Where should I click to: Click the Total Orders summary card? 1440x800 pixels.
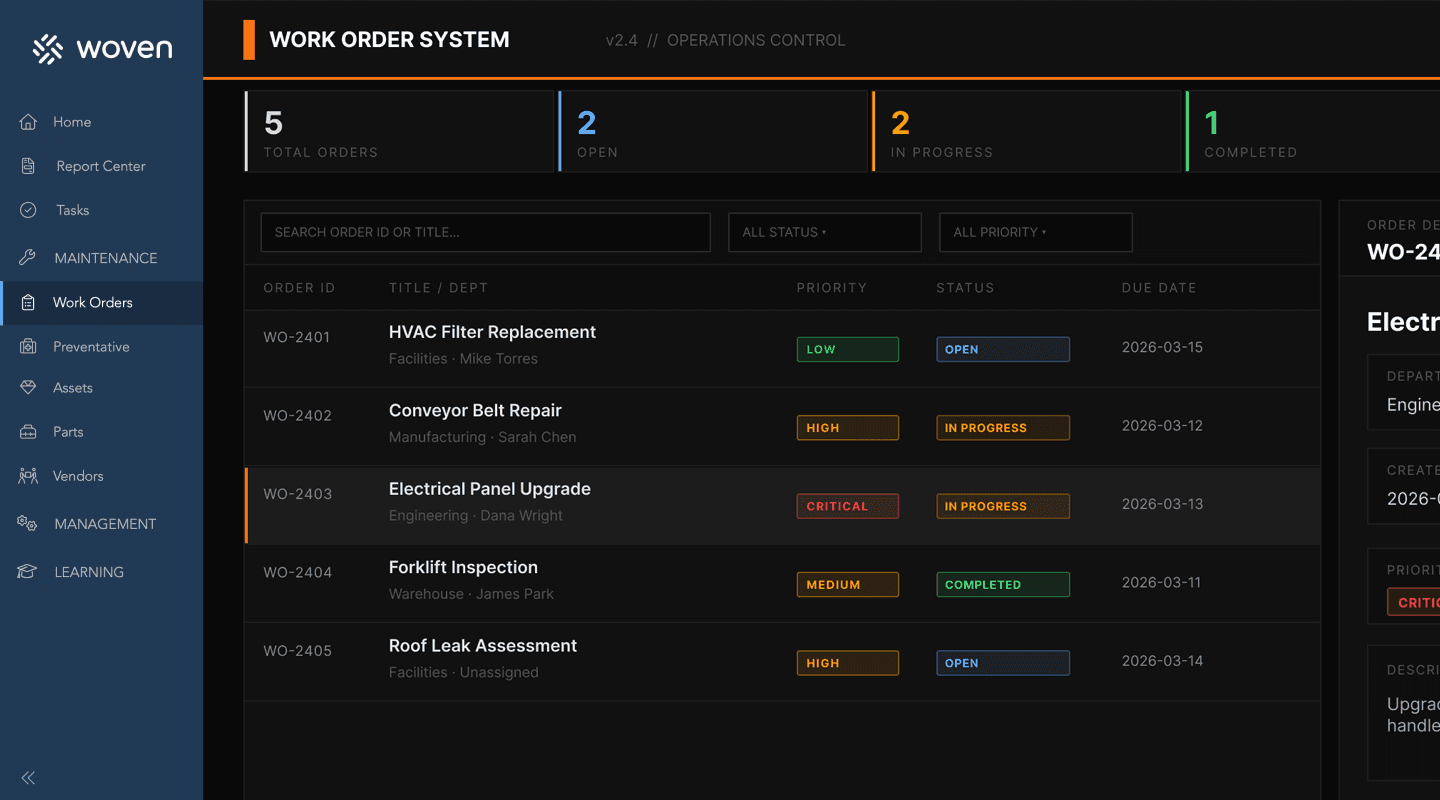pyautogui.click(x=399, y=131)
